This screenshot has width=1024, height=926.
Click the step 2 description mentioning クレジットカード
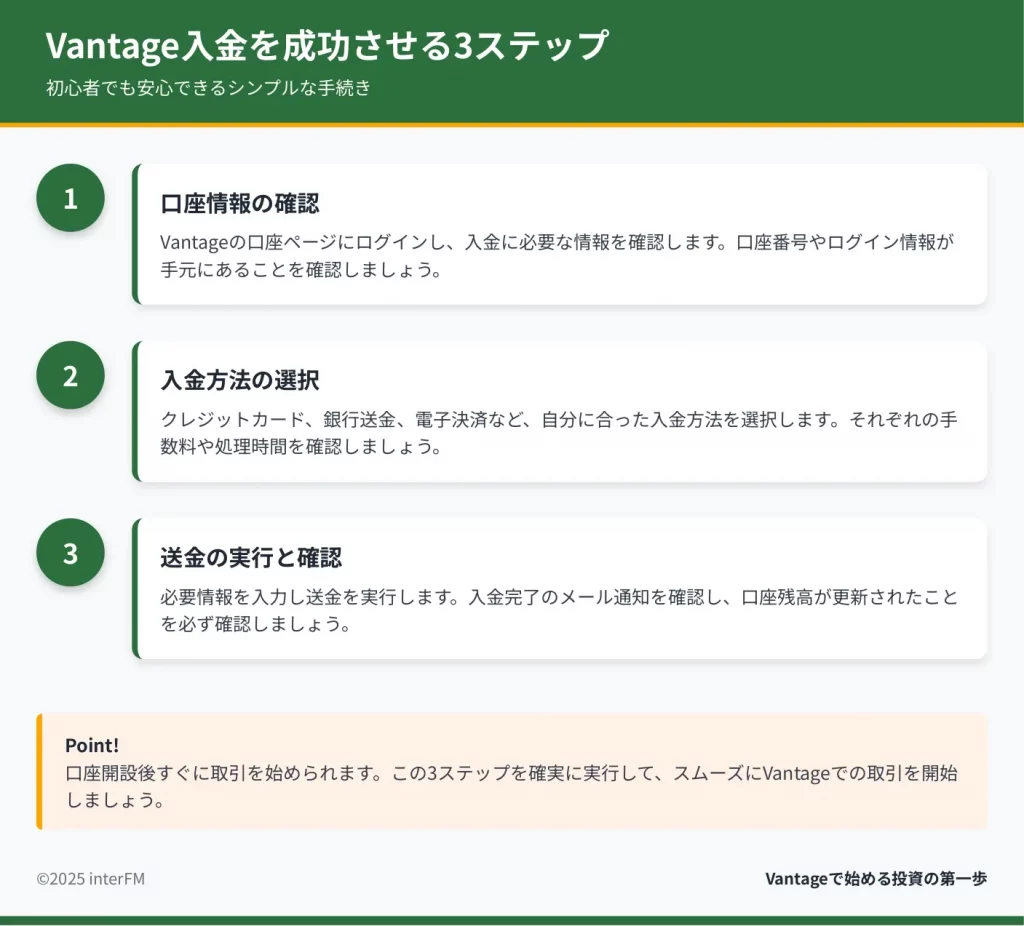point(558,433)
